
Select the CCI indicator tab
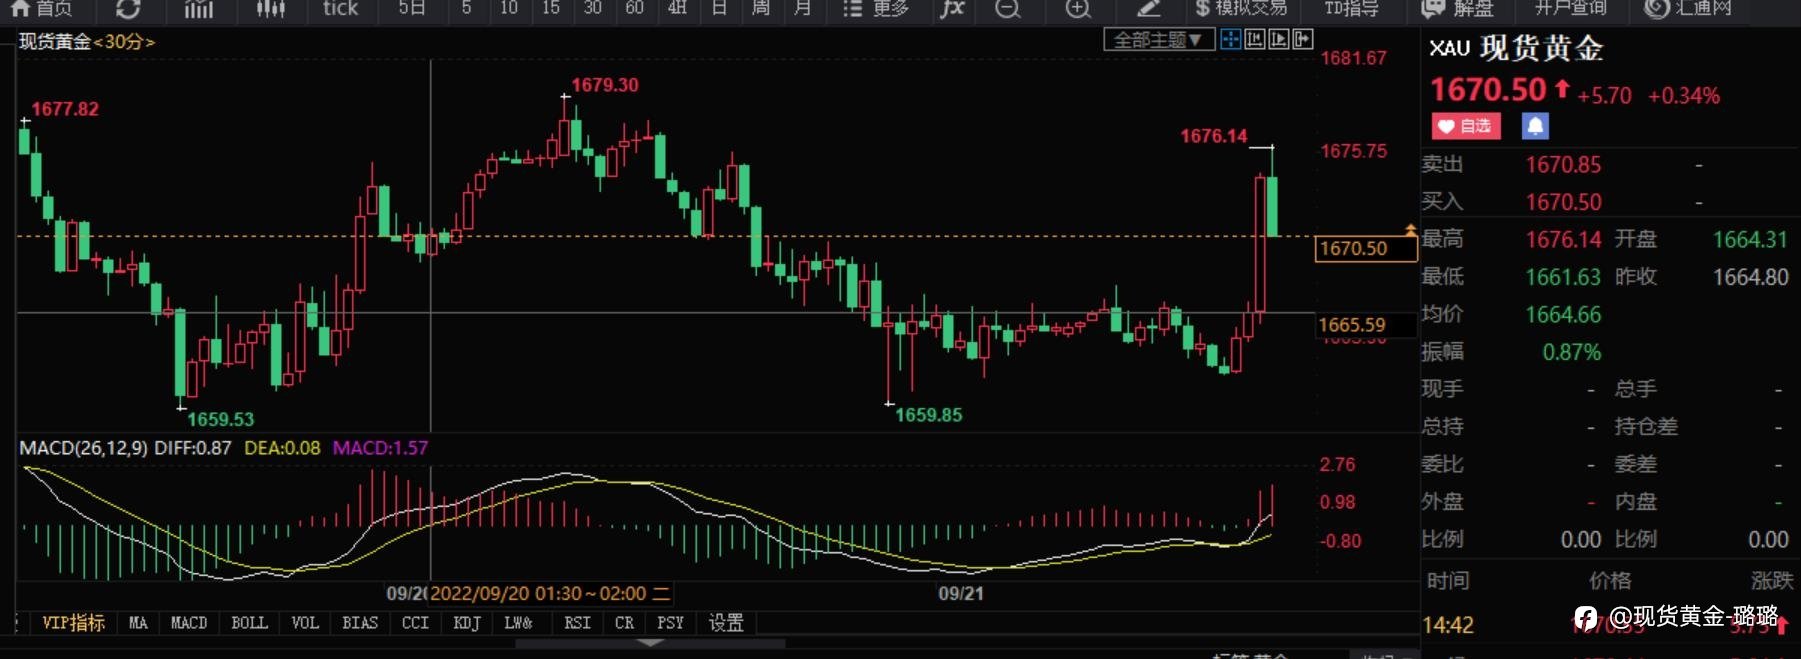415,623
